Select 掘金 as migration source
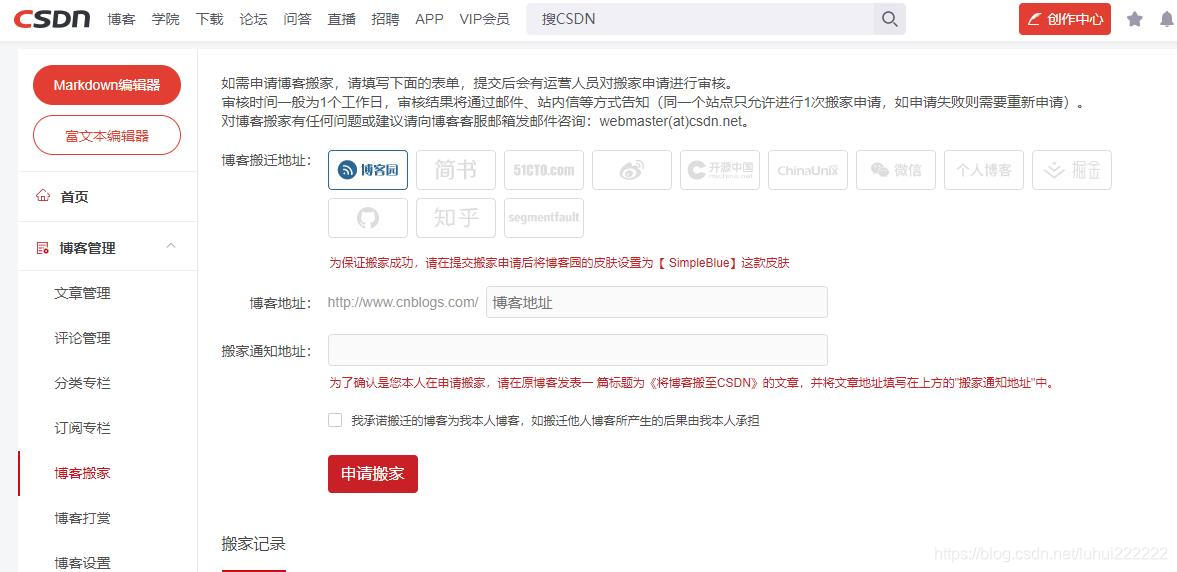Screen dimensions: 1177x572 click(1072, 170)
